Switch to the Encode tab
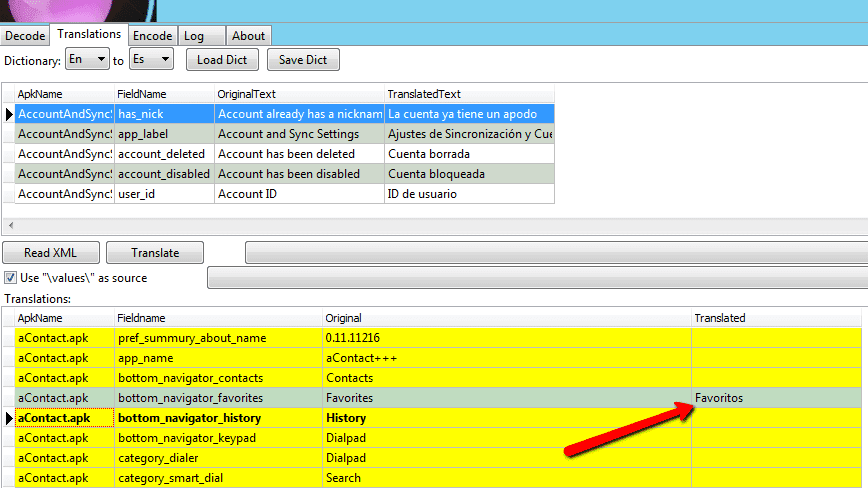 (153, 36)
